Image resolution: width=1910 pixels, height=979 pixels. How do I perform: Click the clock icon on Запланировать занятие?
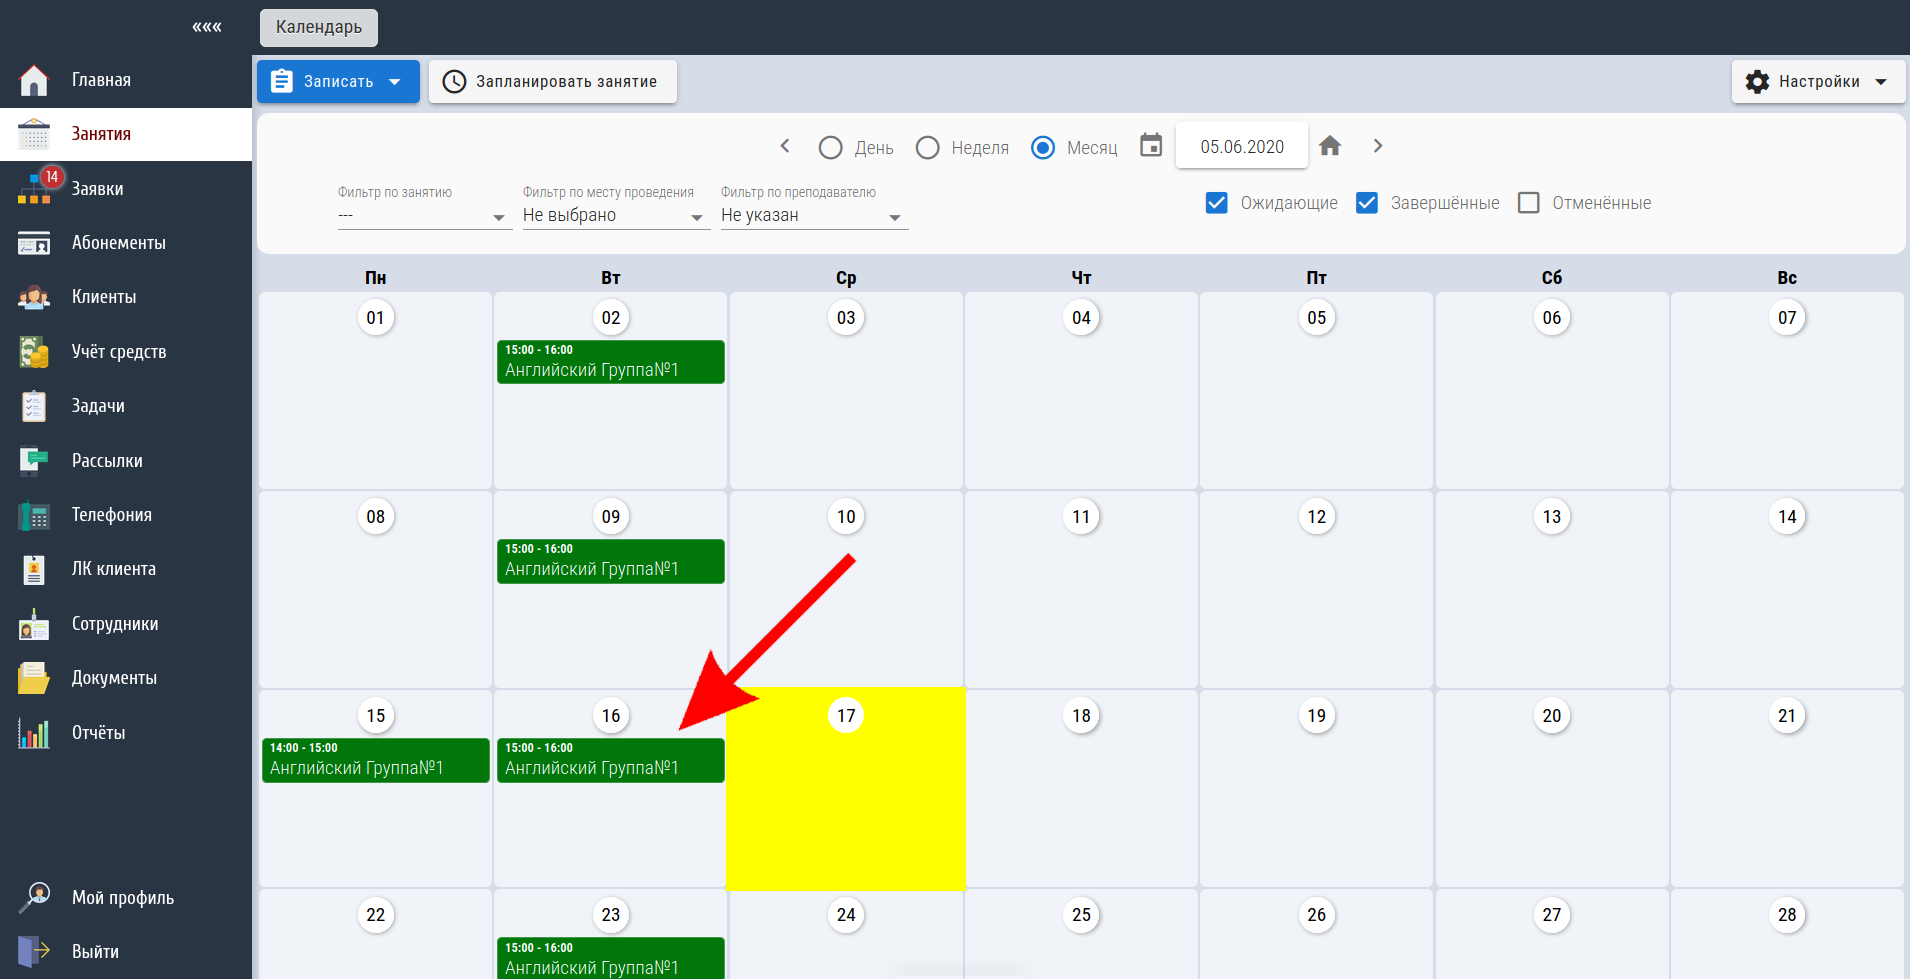pyautogui.click(x=454, y=82)
